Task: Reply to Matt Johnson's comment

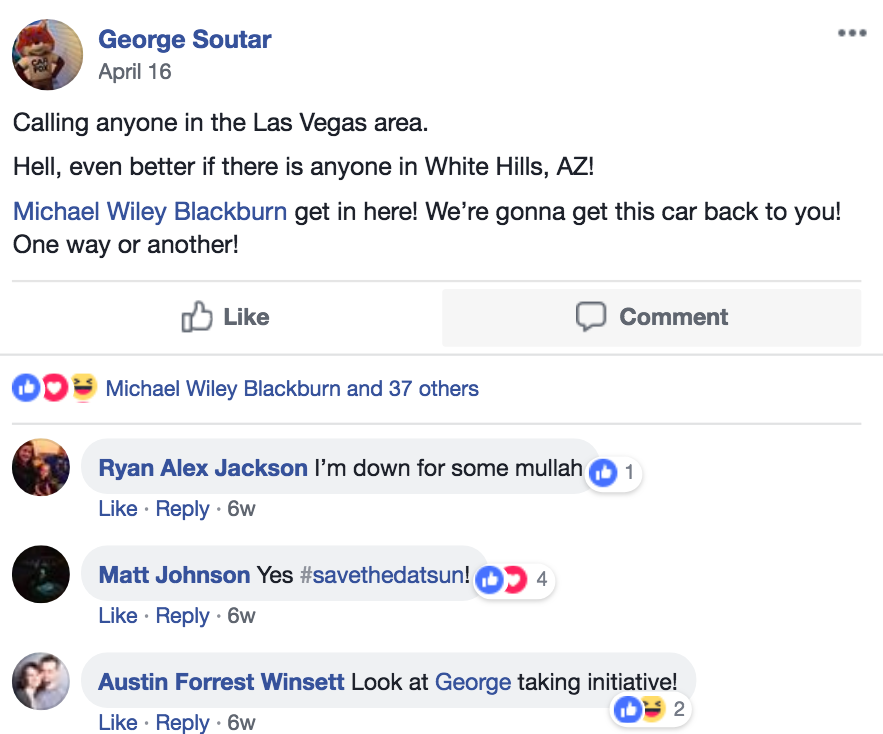Action: (x=183, y=616)
